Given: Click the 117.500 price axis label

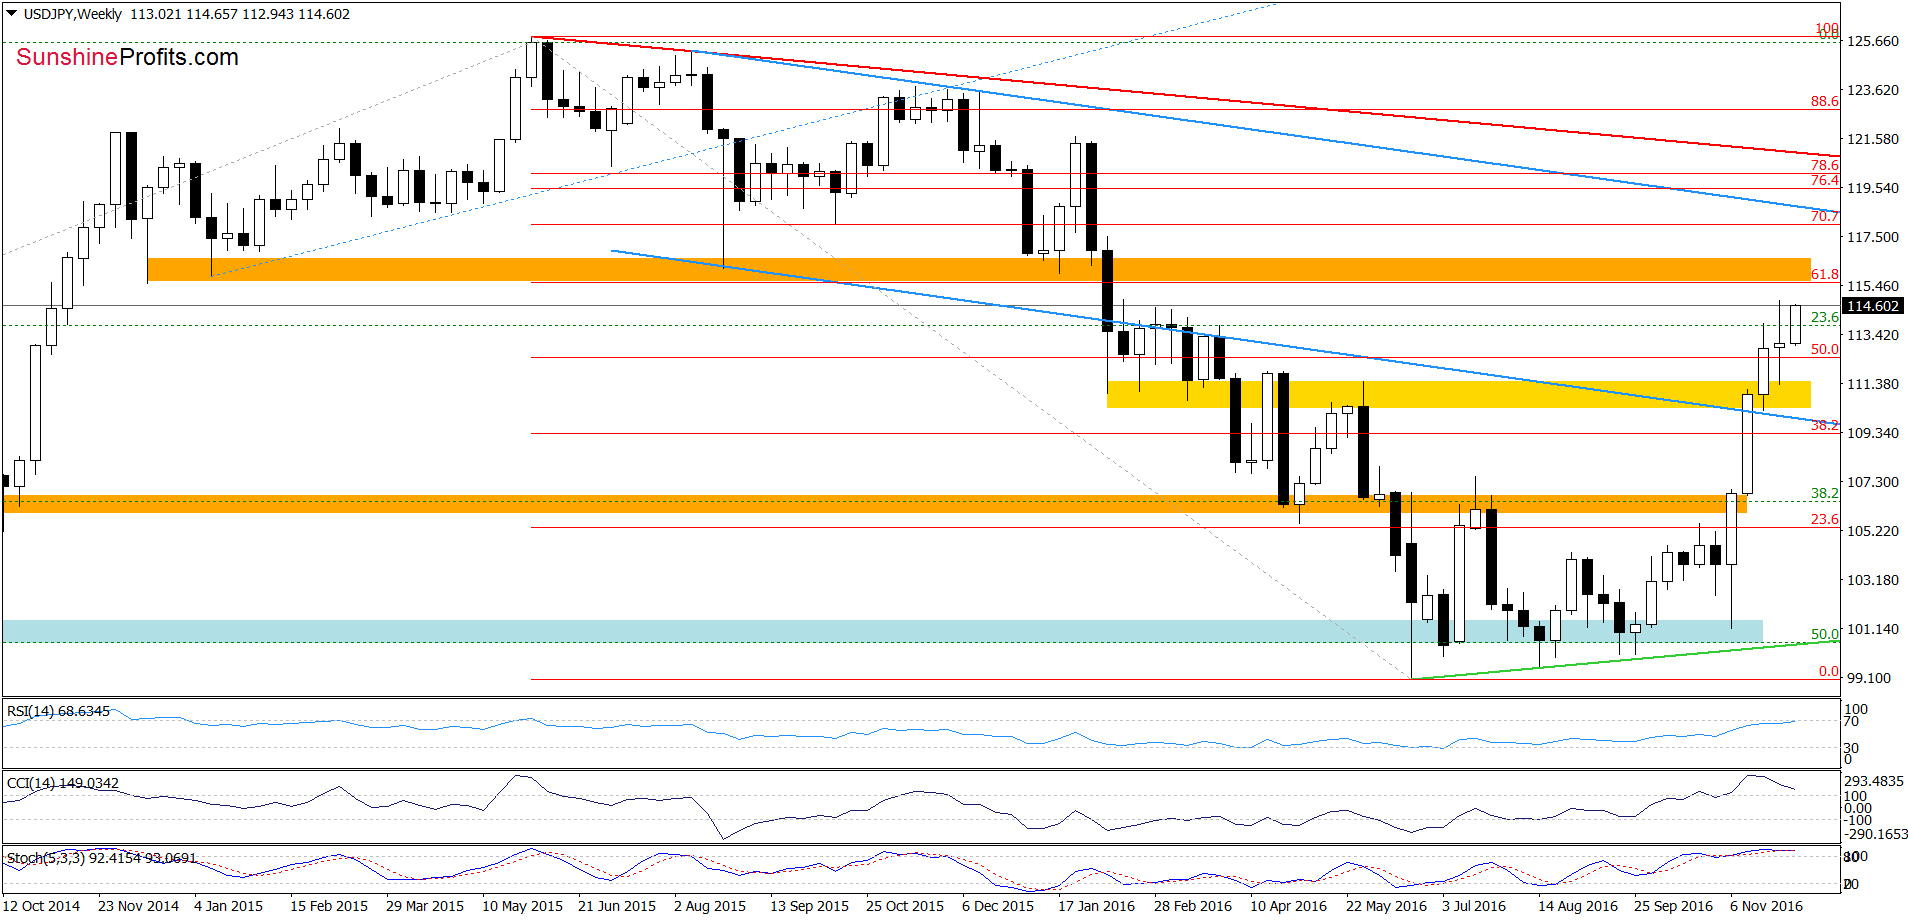Looking at the screenshot, I should 1872,237.
